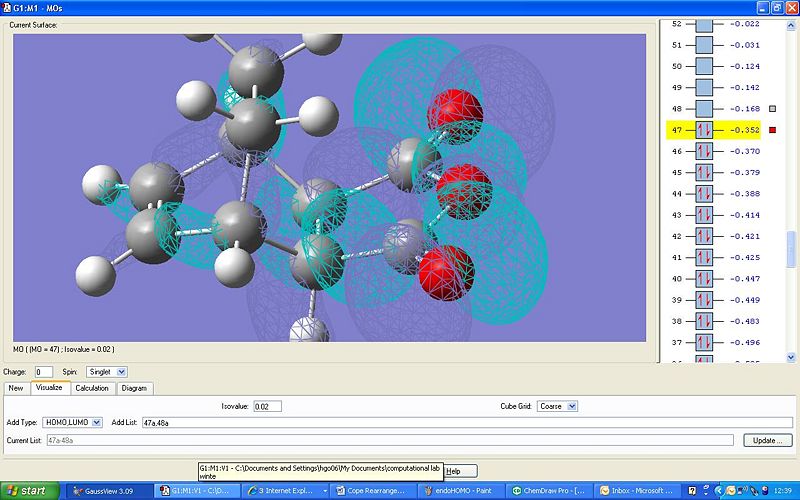Viewport: 800px width, 500px height.
Task: Switch to the Calculation tab
Action: pyautogui.click(x=92, y=388)
